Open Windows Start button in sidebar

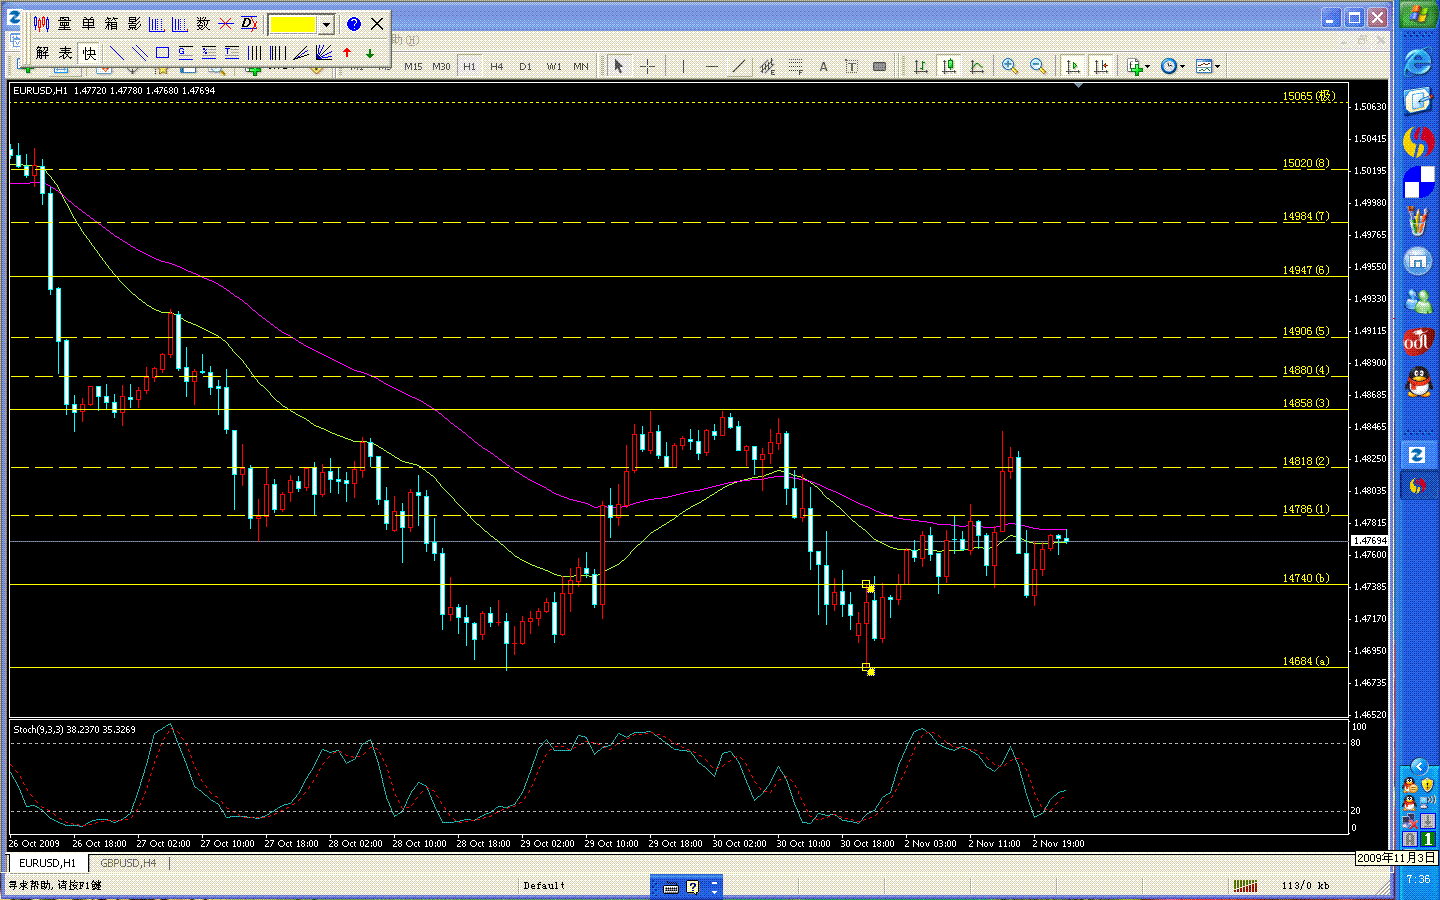pyautogui.click(x=1417, y=15)
